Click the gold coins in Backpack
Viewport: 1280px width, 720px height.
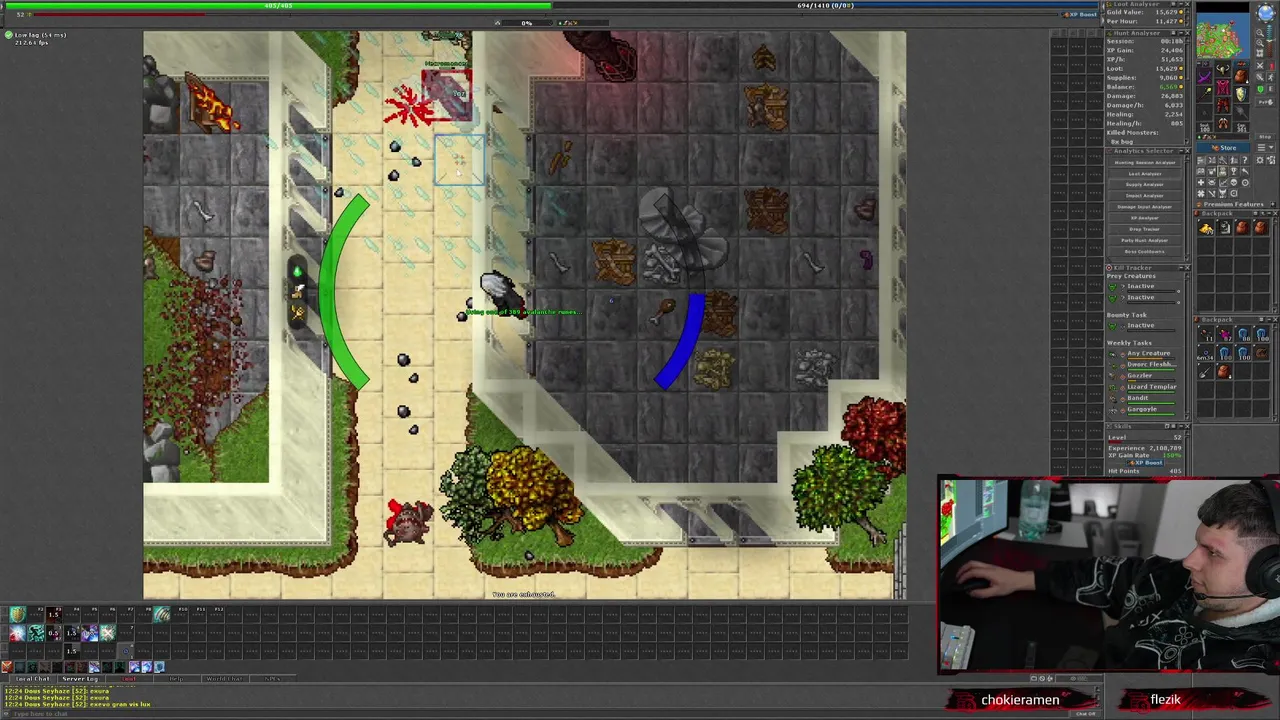[x=1206, y=228]
